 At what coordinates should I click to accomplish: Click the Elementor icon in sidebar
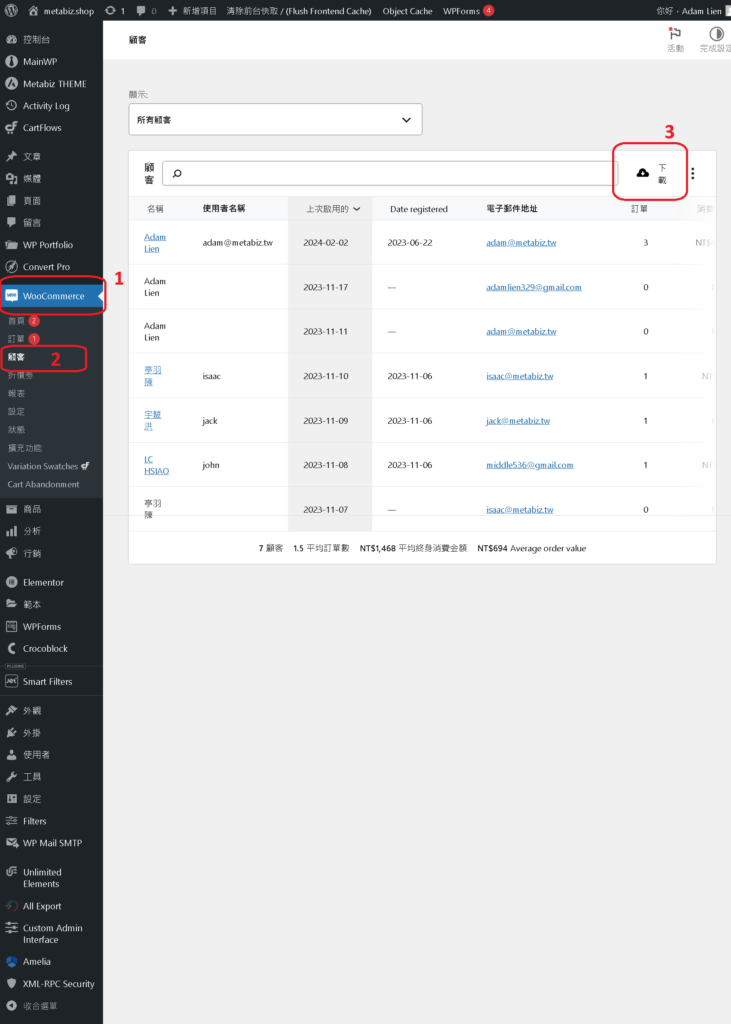click(x=12, y=582)
